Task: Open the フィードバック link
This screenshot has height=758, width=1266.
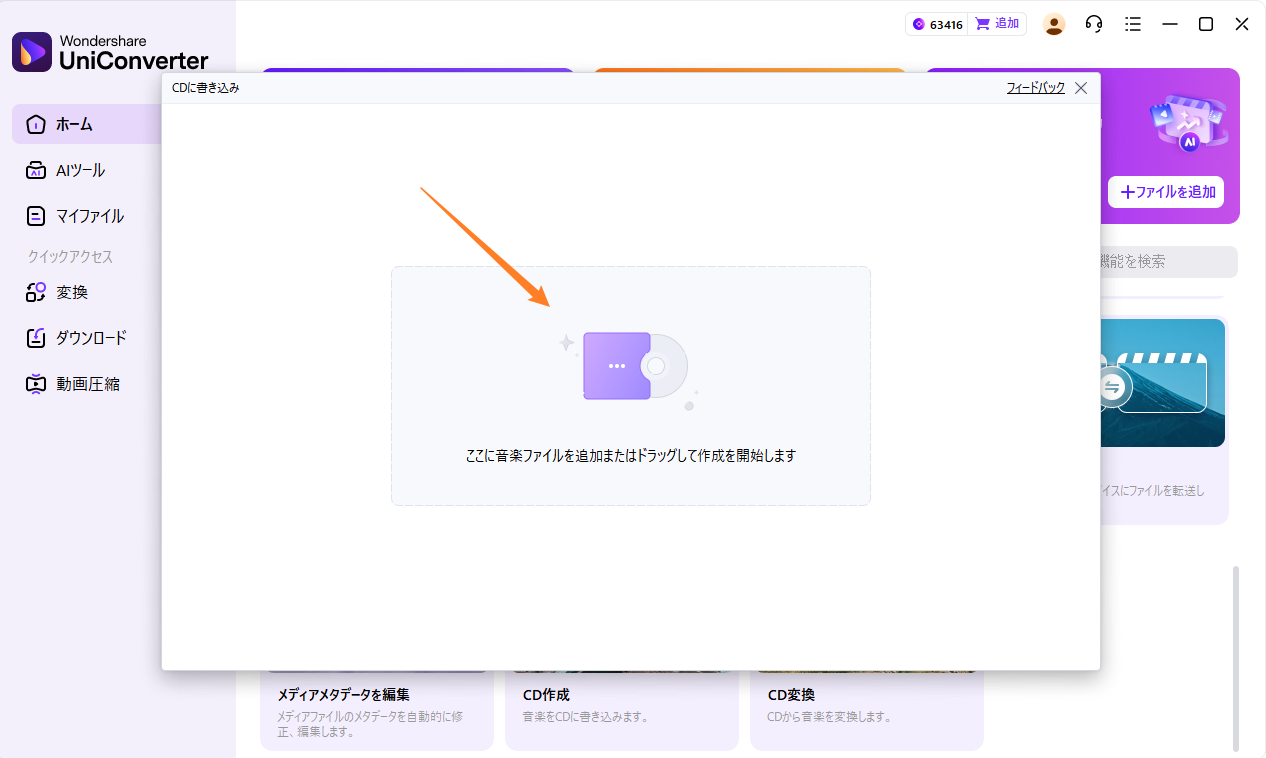Action: pos(1037,87)
